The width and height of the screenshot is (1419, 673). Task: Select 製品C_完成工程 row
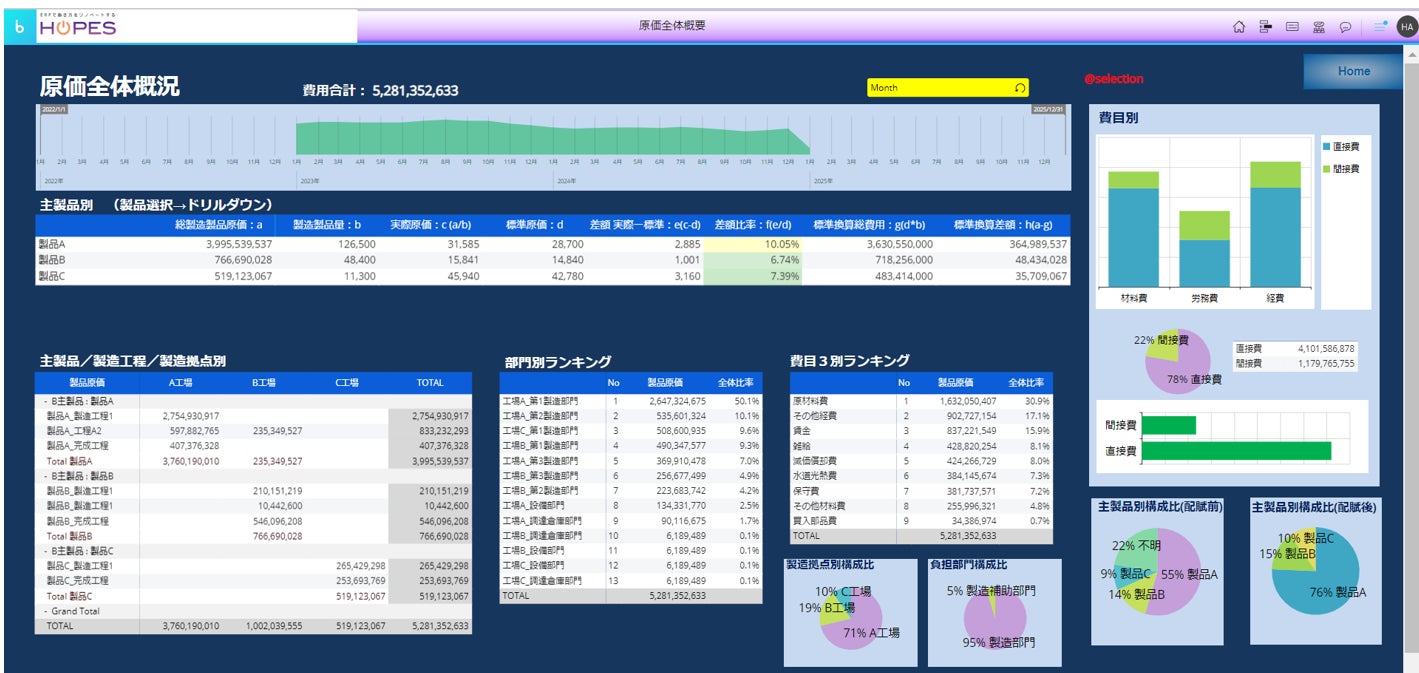coord(253,581)
